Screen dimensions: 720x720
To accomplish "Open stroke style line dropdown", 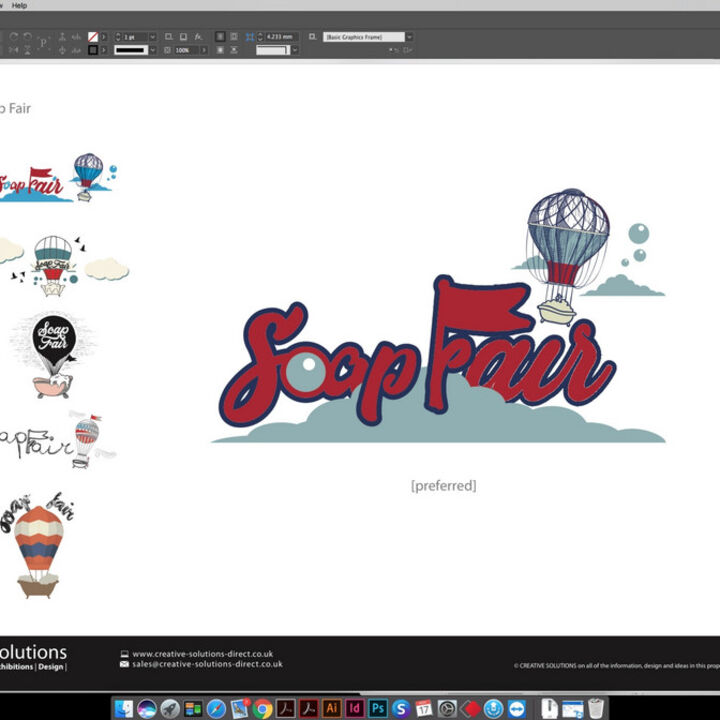I will [152, 50].
